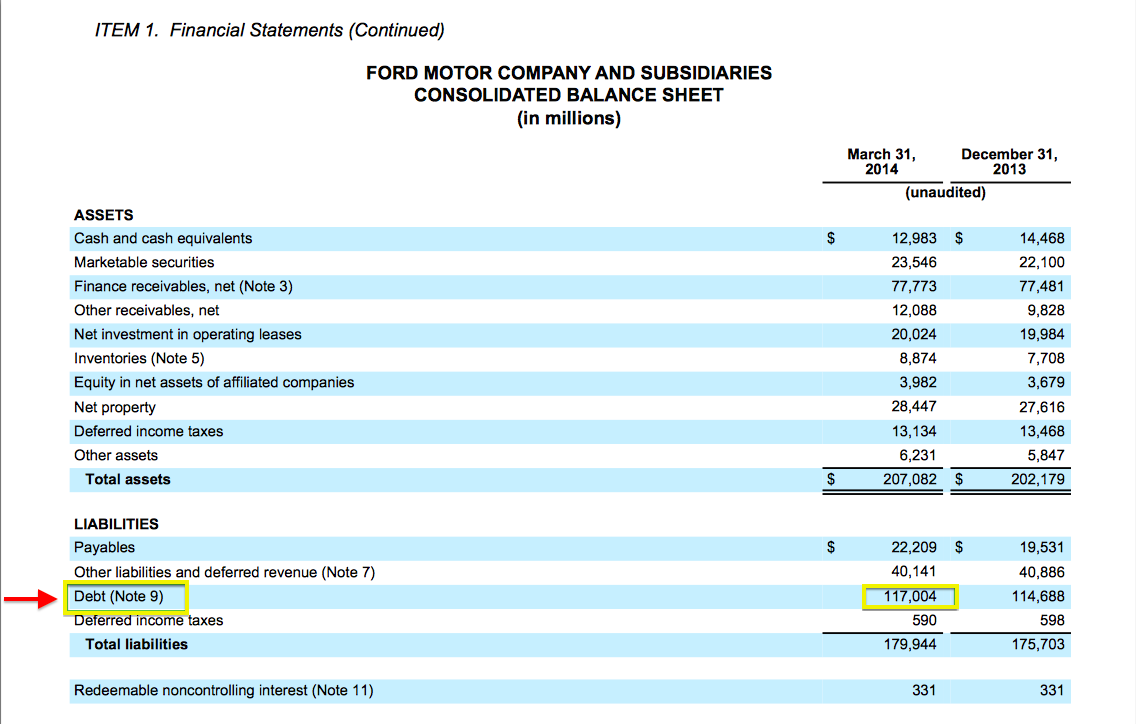Click the Total liabilities value 179,944
Image resolution: width=1136 pixels, height=724 pixels.
click(x=913, y=645)
